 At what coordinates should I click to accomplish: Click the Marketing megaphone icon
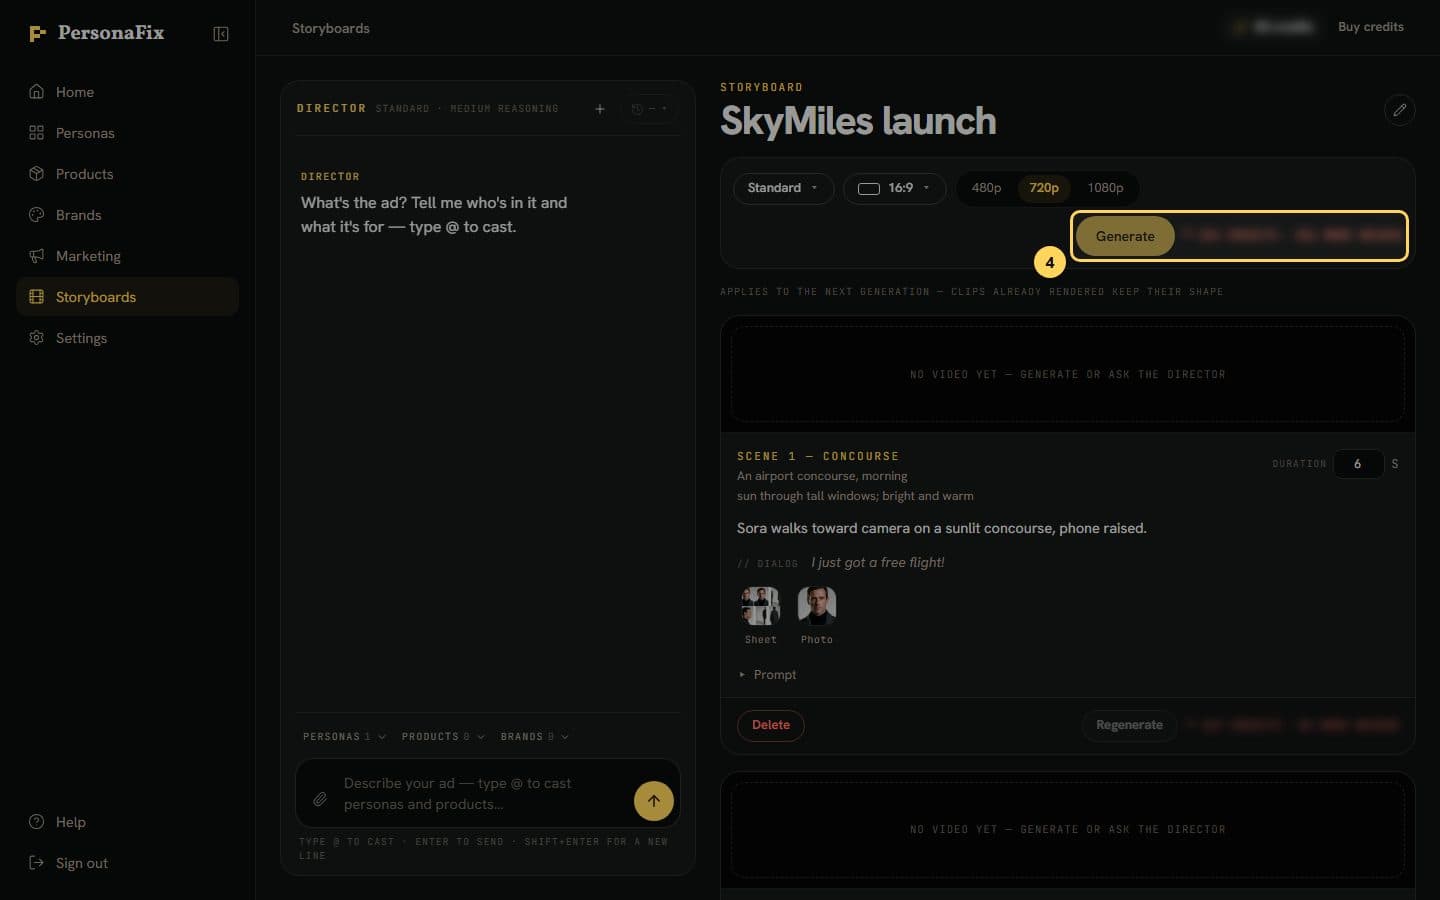tap(37, 256)
